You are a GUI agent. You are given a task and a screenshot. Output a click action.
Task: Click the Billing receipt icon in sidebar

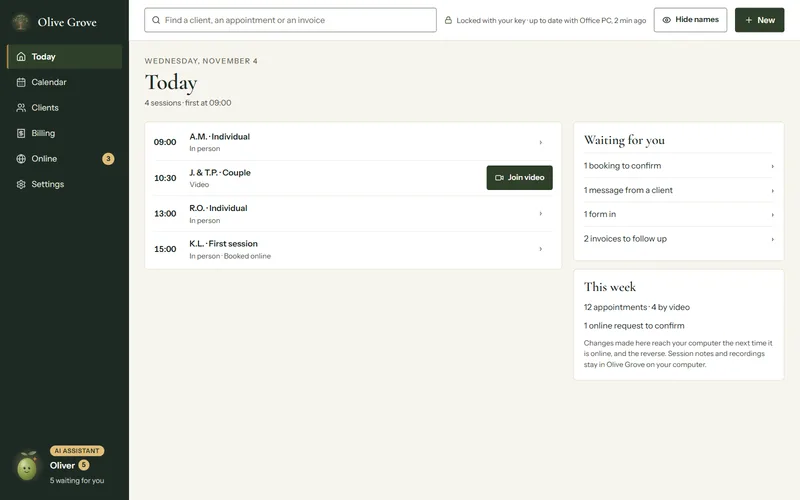point(21,133)
